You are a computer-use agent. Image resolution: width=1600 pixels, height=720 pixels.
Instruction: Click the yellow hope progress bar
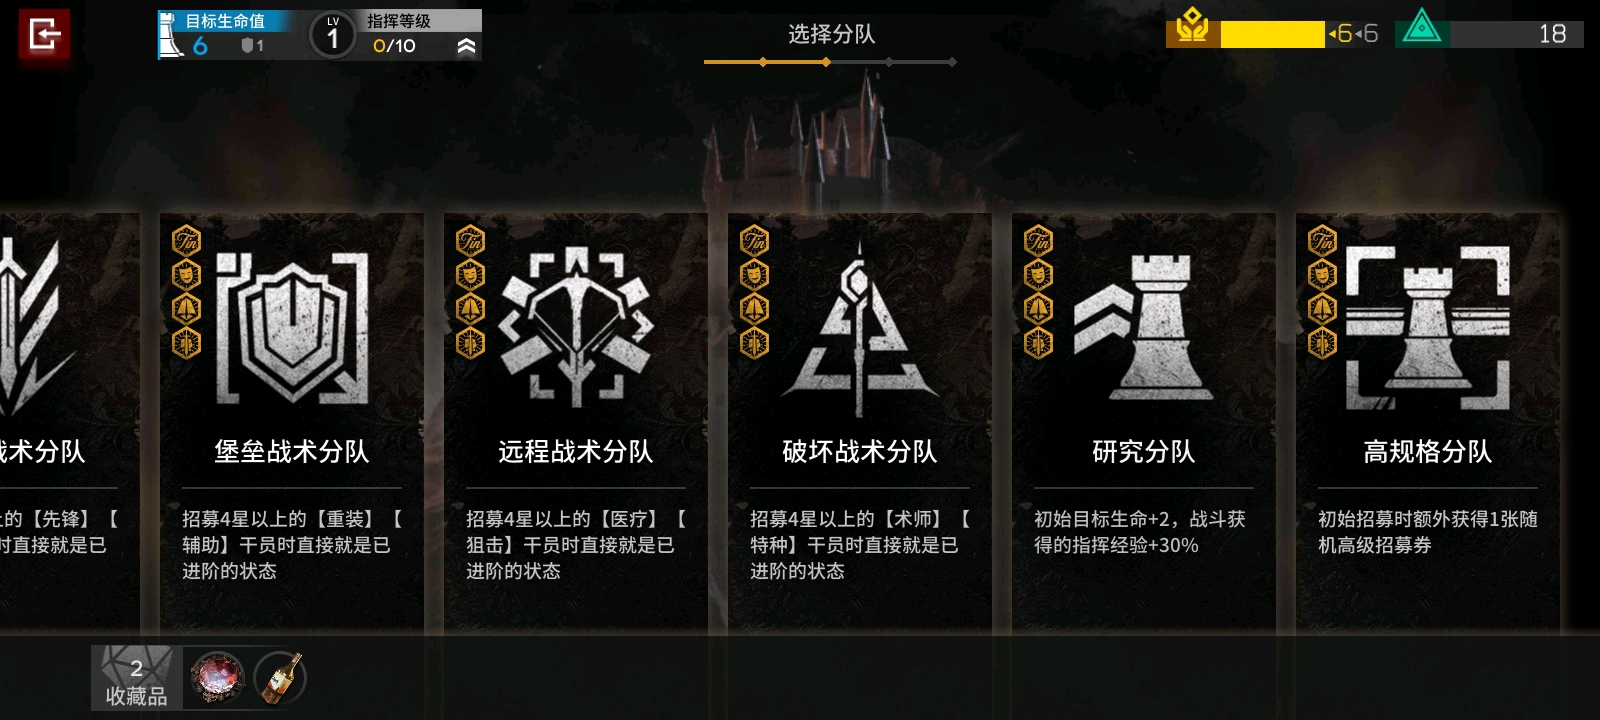1272,34
